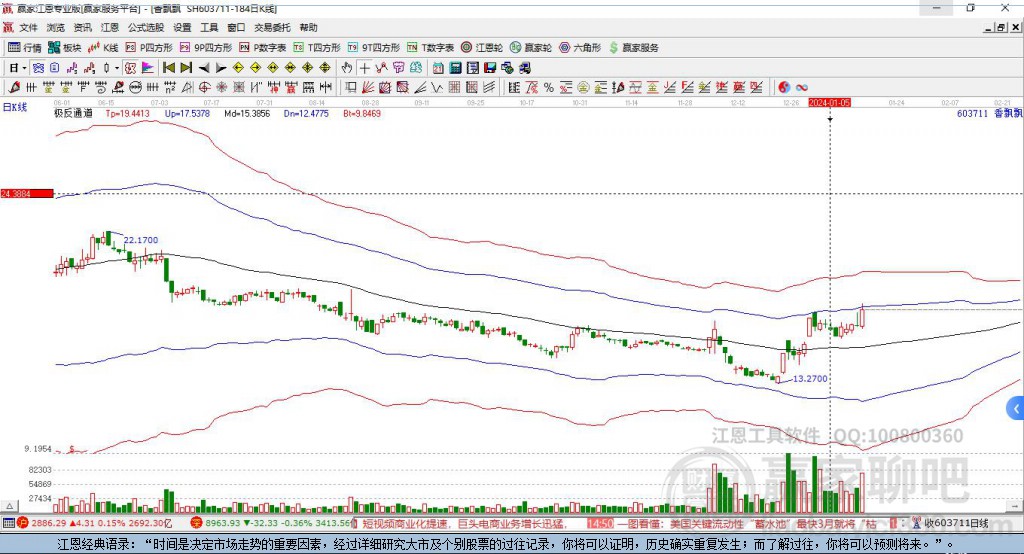Open the 9T四方形 tool
The width and height of the screenshot is (1024, 554).
(x=374, y=48)
